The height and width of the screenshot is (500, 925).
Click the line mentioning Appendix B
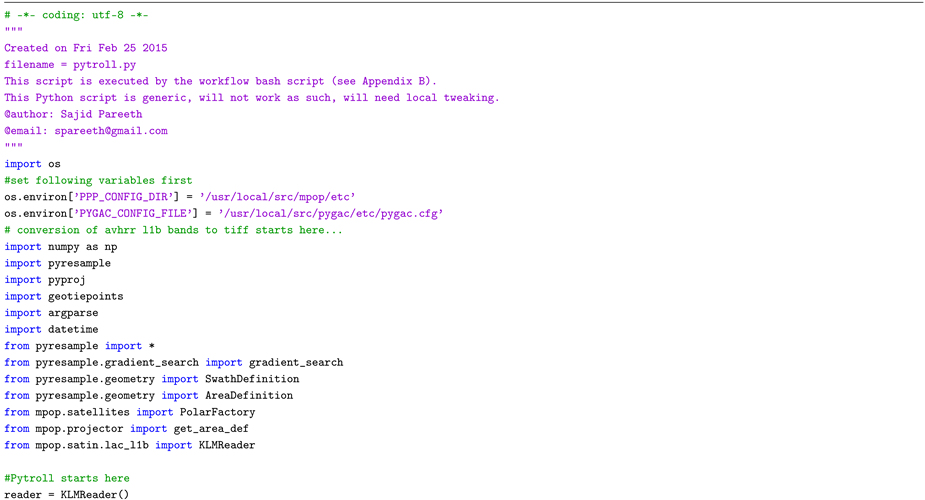221,81
